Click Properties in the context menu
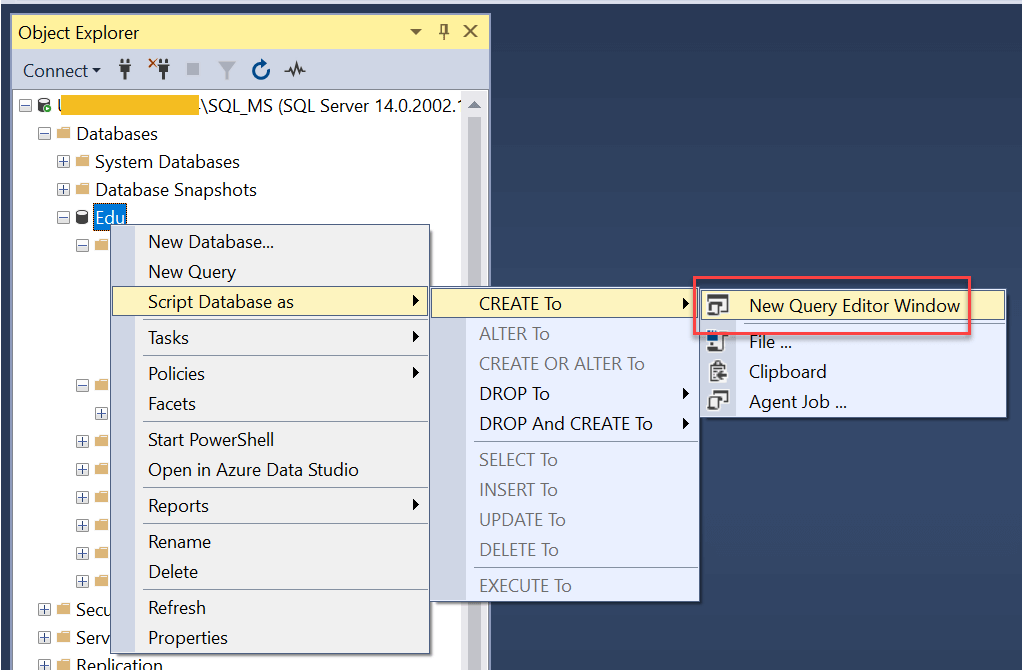The image size is (1022, 670). (188, 638)
